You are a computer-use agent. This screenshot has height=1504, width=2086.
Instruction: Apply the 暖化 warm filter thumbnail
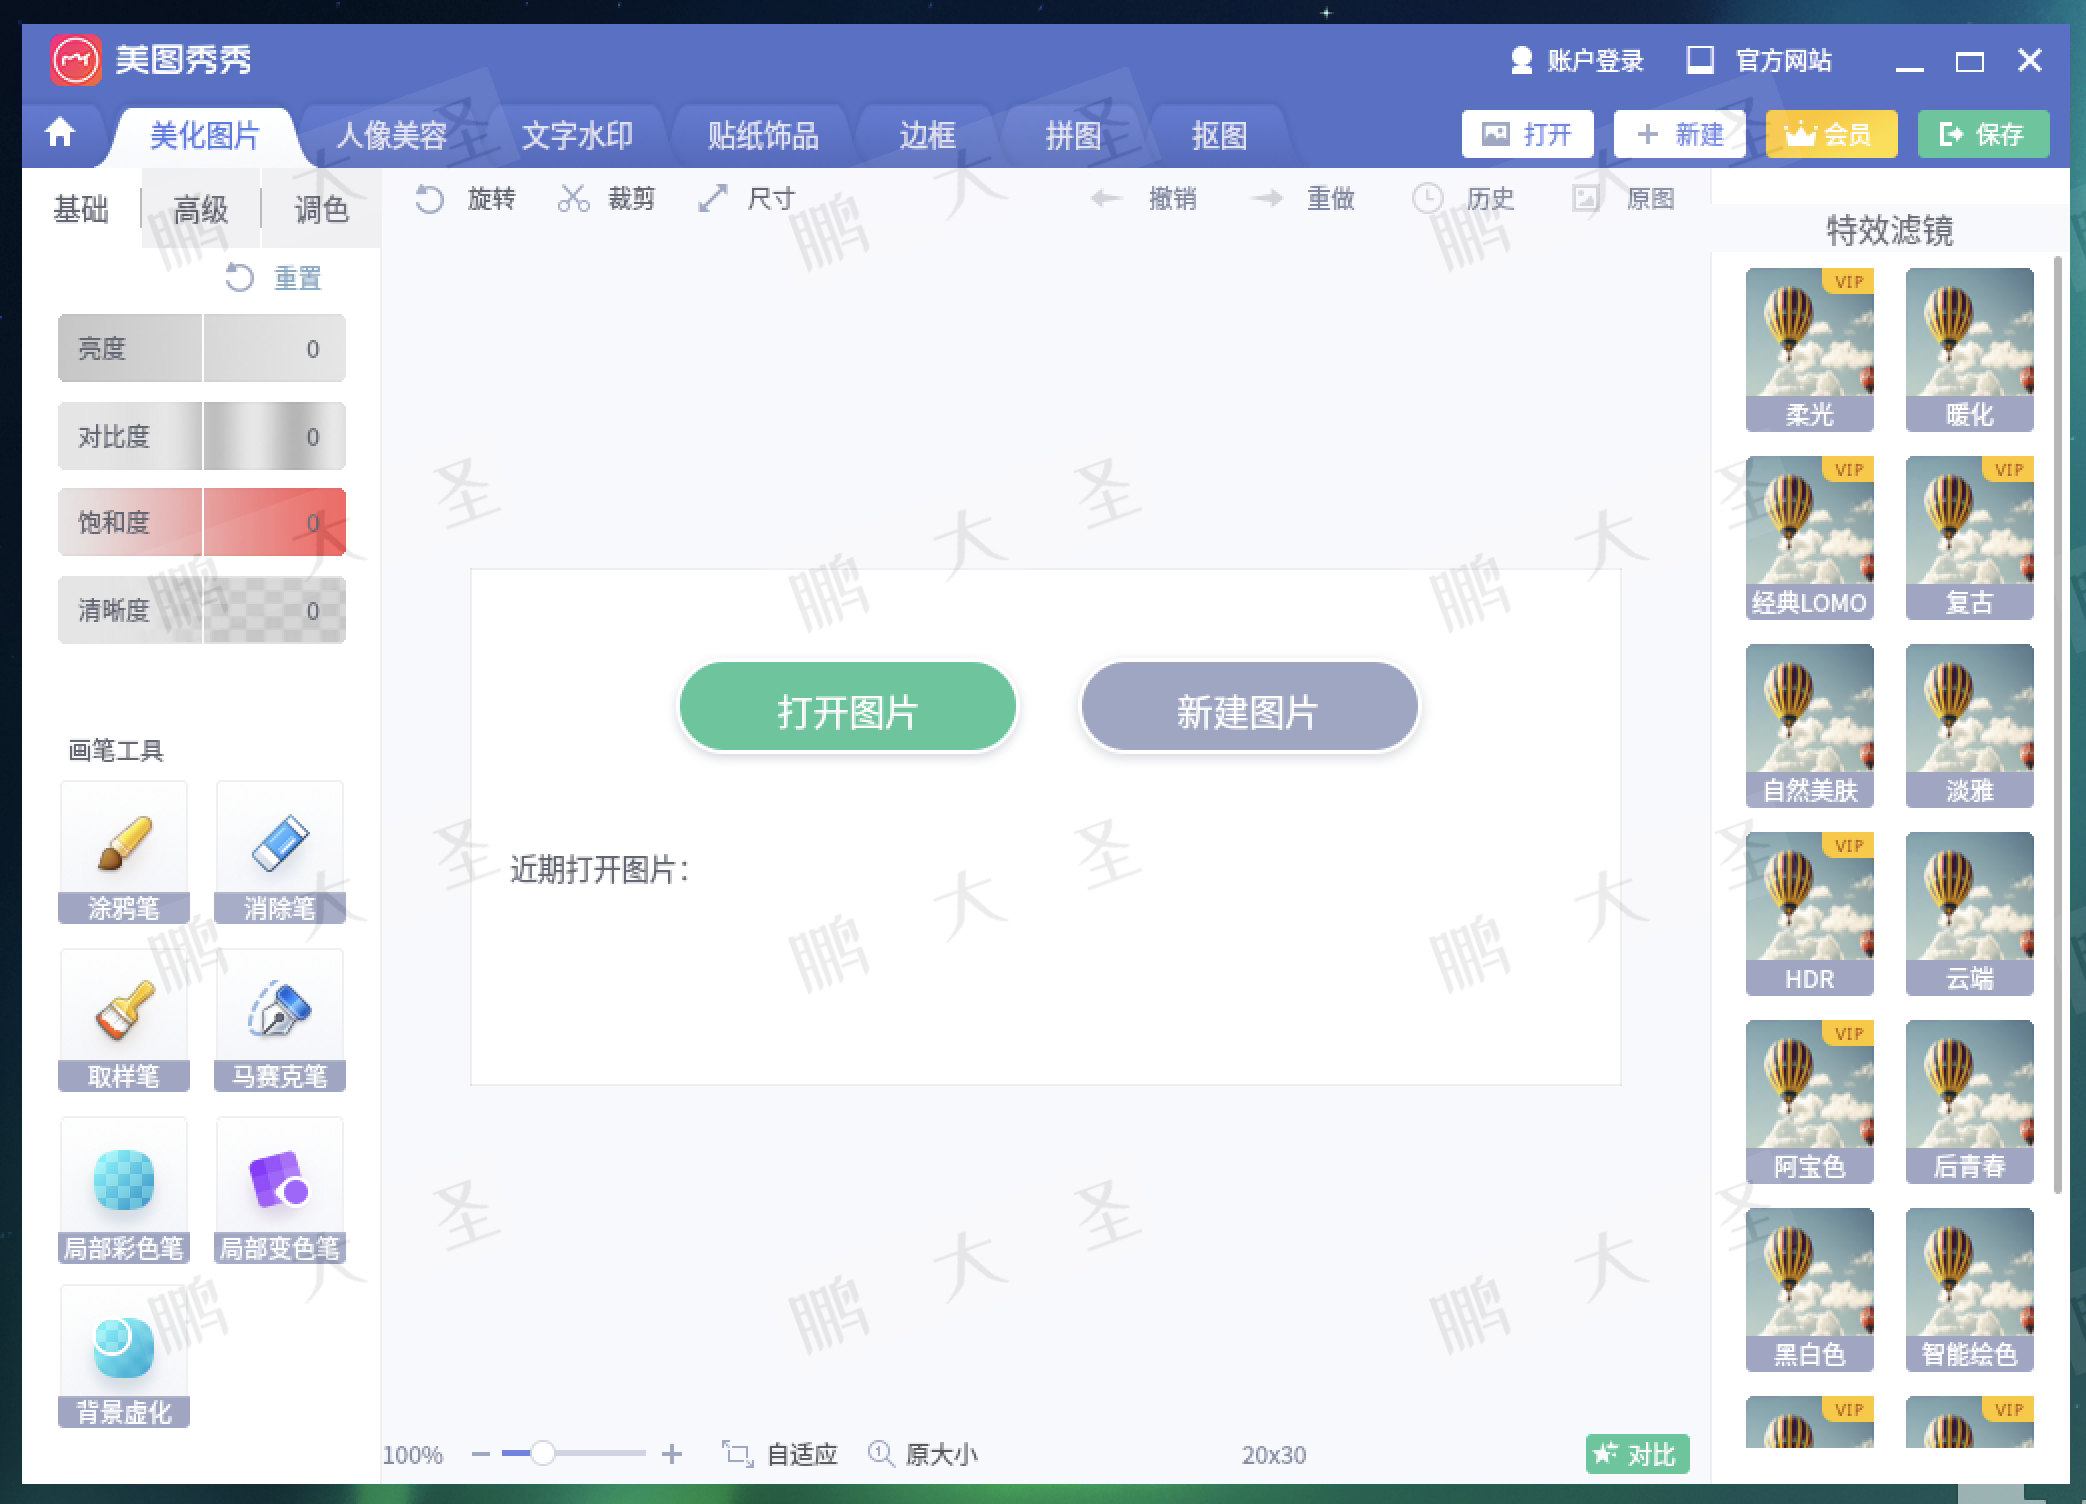tap(1969, 348)
